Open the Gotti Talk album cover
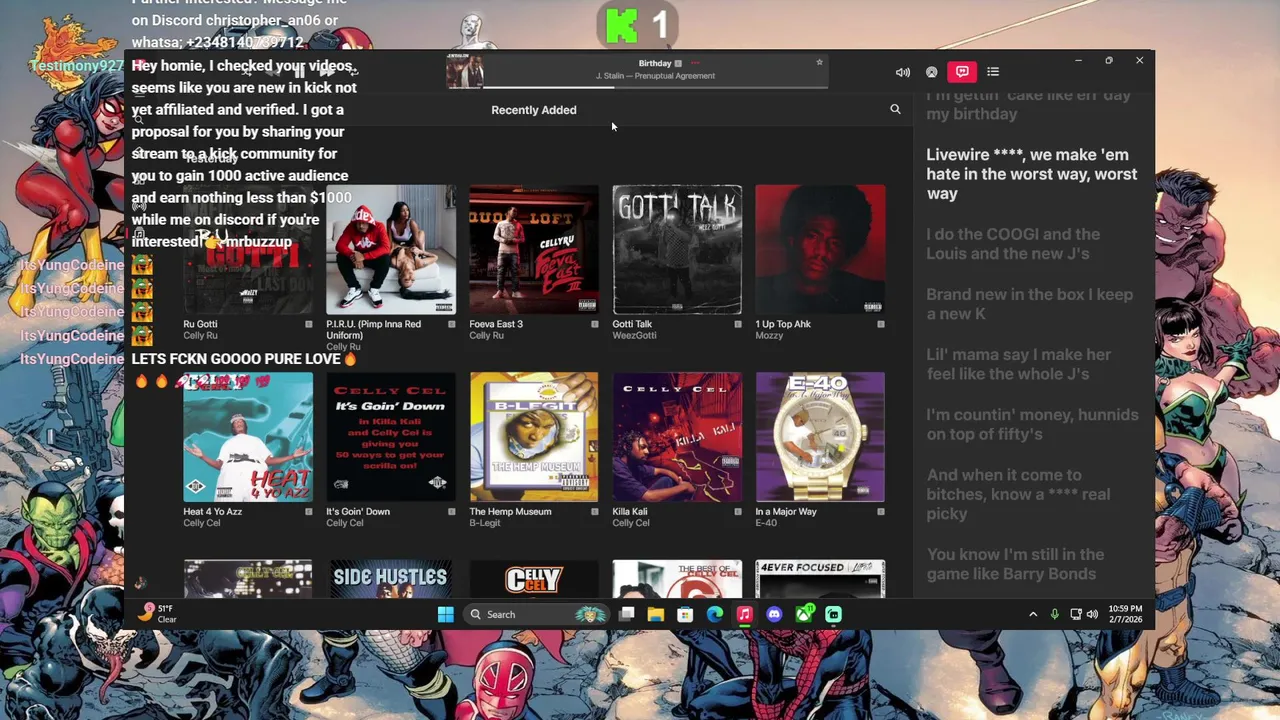 pos(677,250)
